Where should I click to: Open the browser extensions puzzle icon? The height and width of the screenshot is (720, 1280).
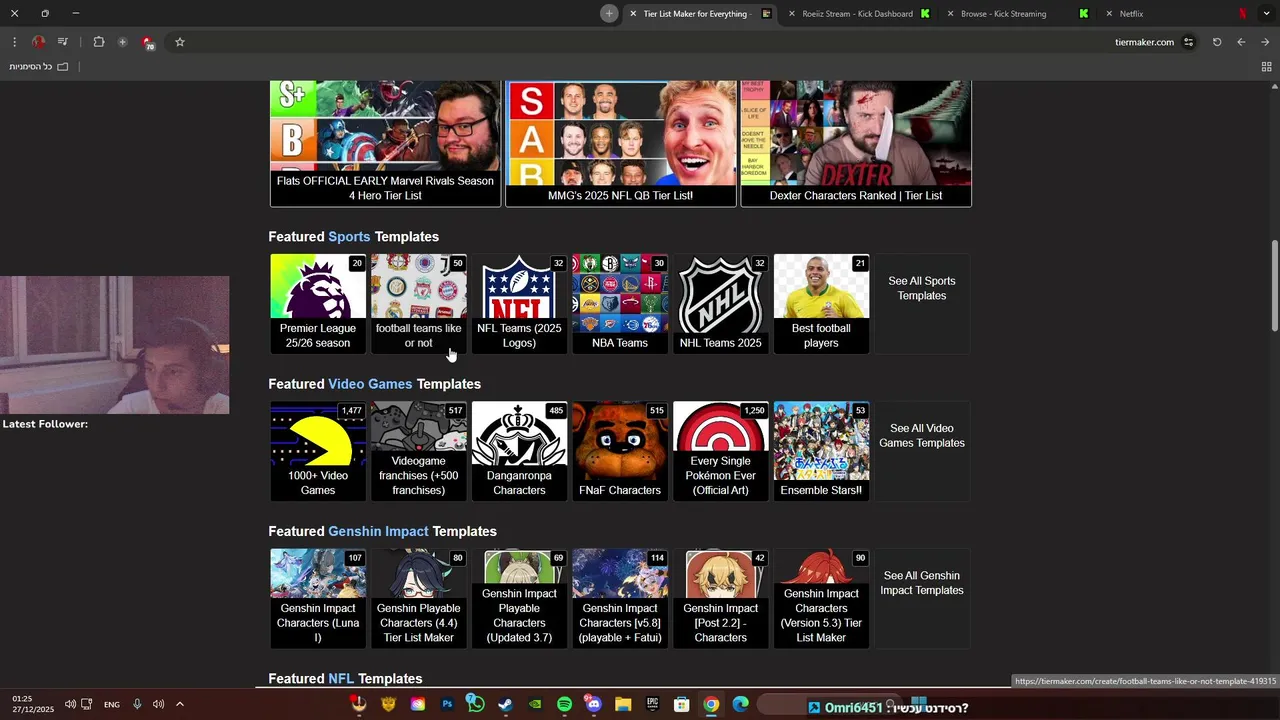click(x=98, y=42)
